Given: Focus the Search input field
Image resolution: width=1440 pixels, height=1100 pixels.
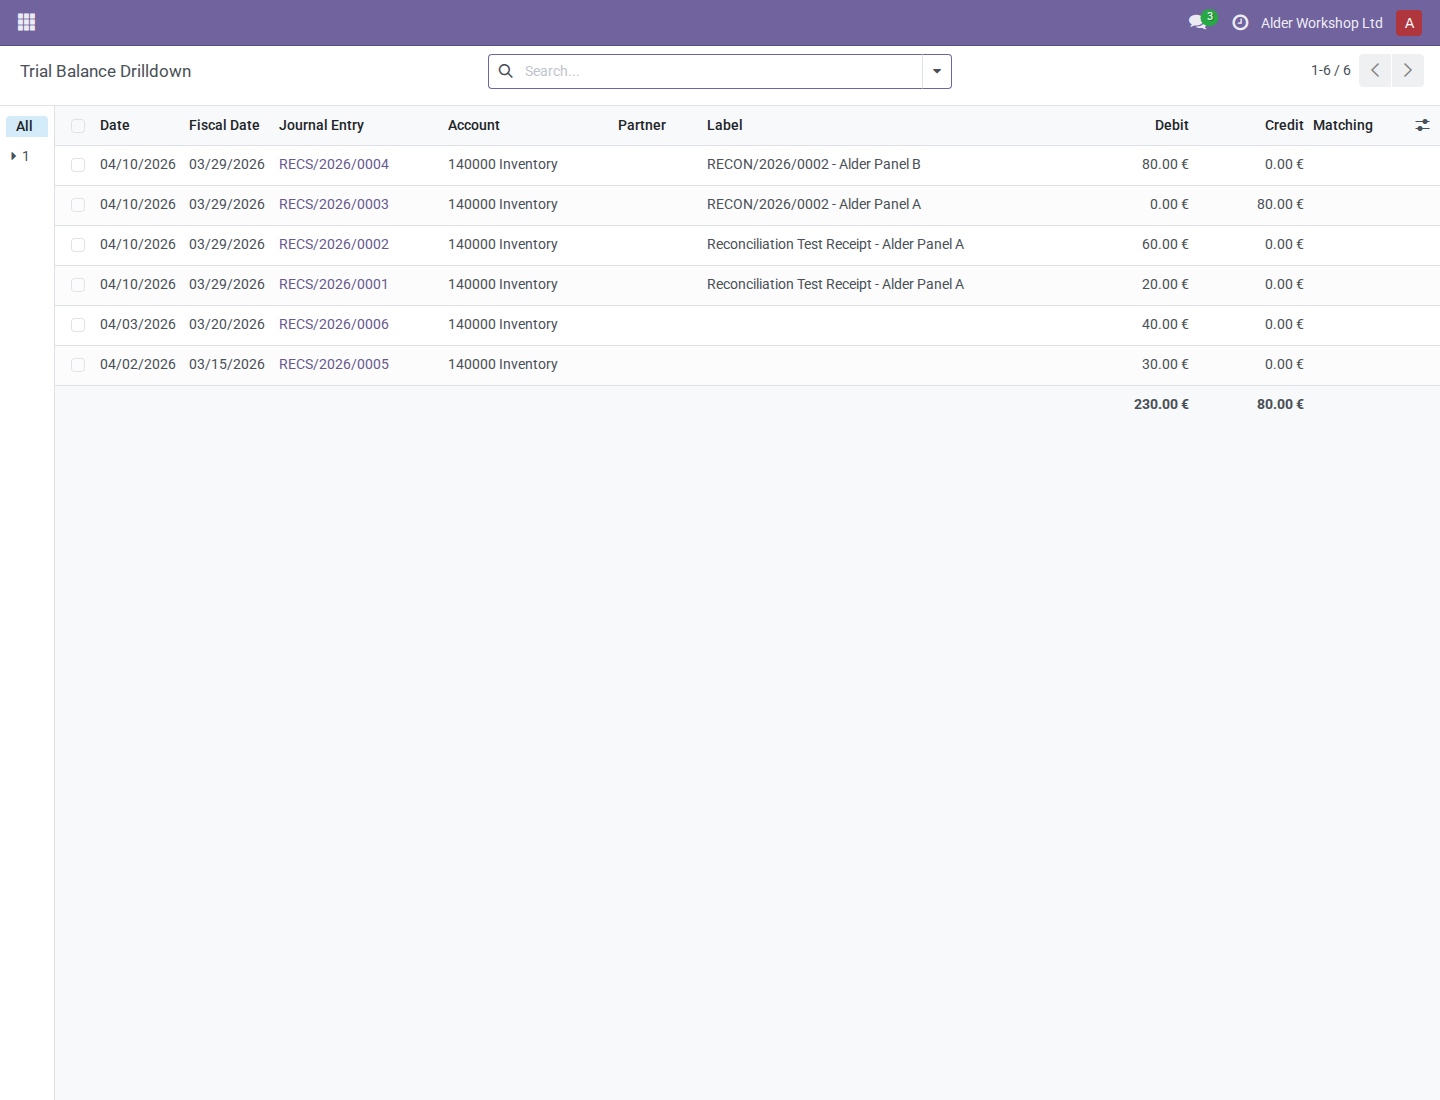Looking at the screenshot, I should [x=720, y=71].
